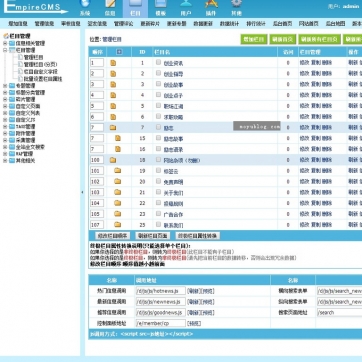Click the page icon in row ID 15
362x362 pixels.
click(118, 138)
